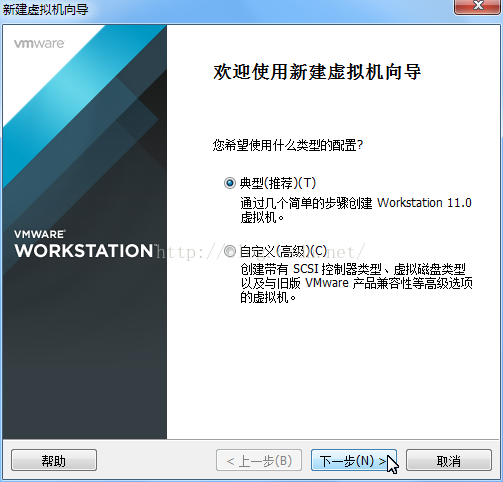Select the 自定义(高级) radio button
This screenshot has height=482, width=503.
[230, 251]
